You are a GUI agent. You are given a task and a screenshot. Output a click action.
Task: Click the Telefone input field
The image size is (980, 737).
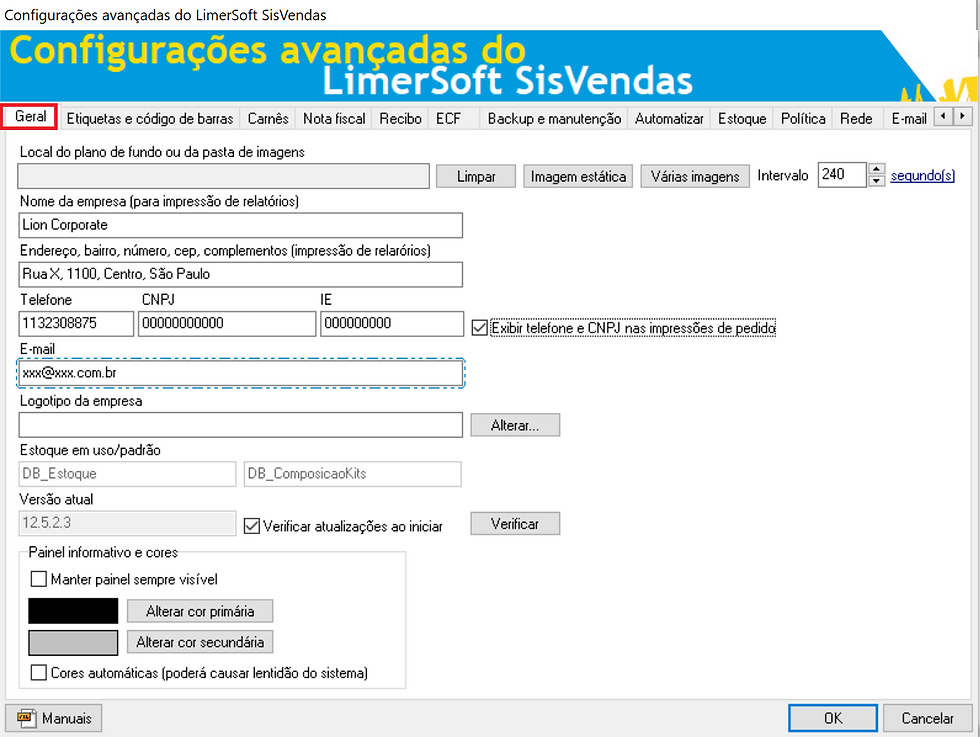(76, 324)
